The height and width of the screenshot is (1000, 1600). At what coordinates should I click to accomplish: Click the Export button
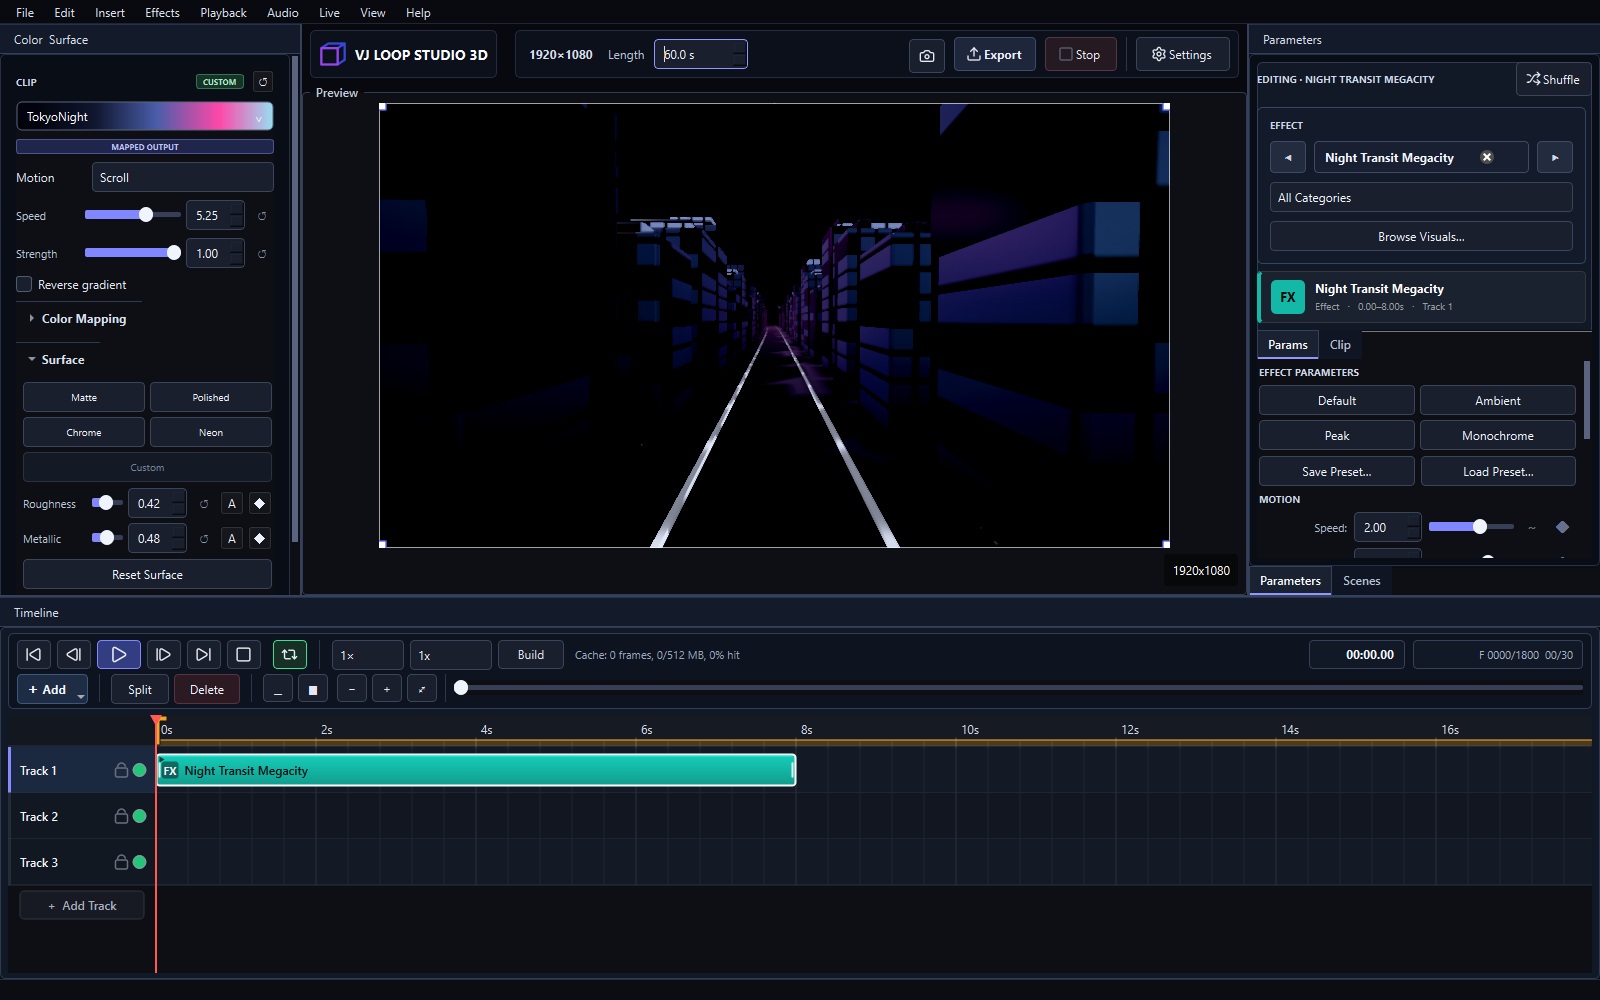pyautogui.click(x=995, y=54)
